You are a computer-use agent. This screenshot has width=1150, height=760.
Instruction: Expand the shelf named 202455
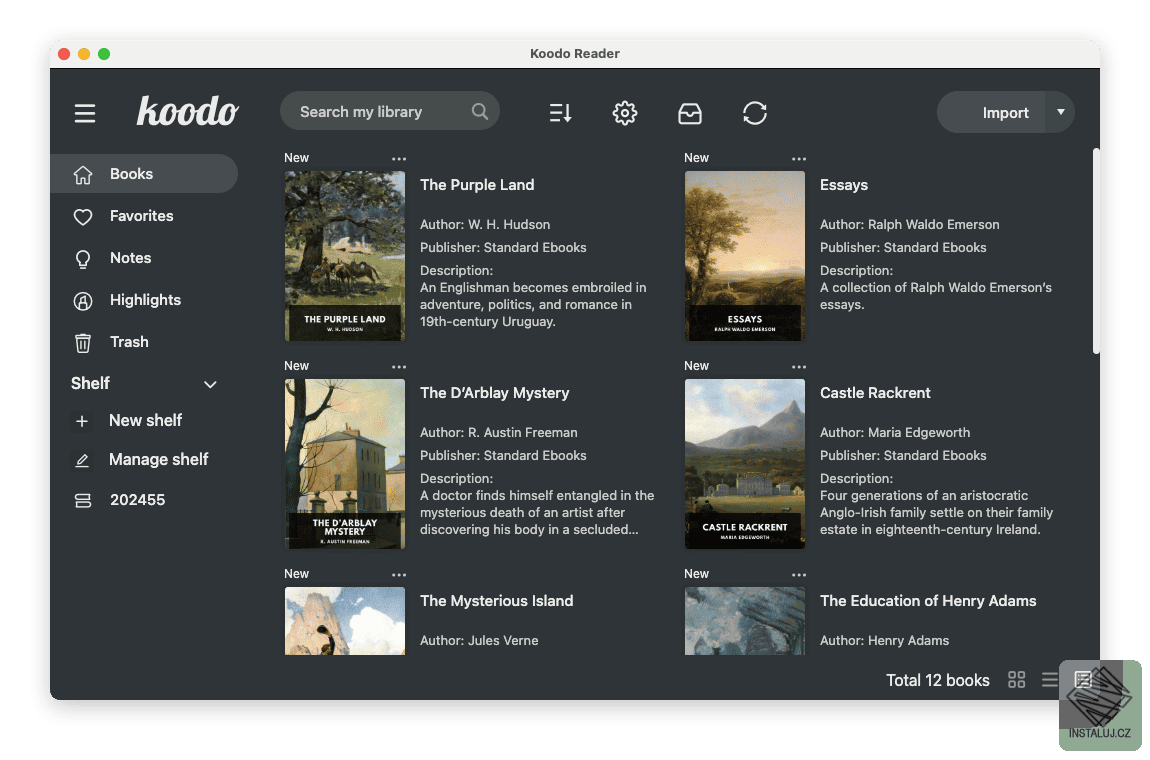click(134, 499)
